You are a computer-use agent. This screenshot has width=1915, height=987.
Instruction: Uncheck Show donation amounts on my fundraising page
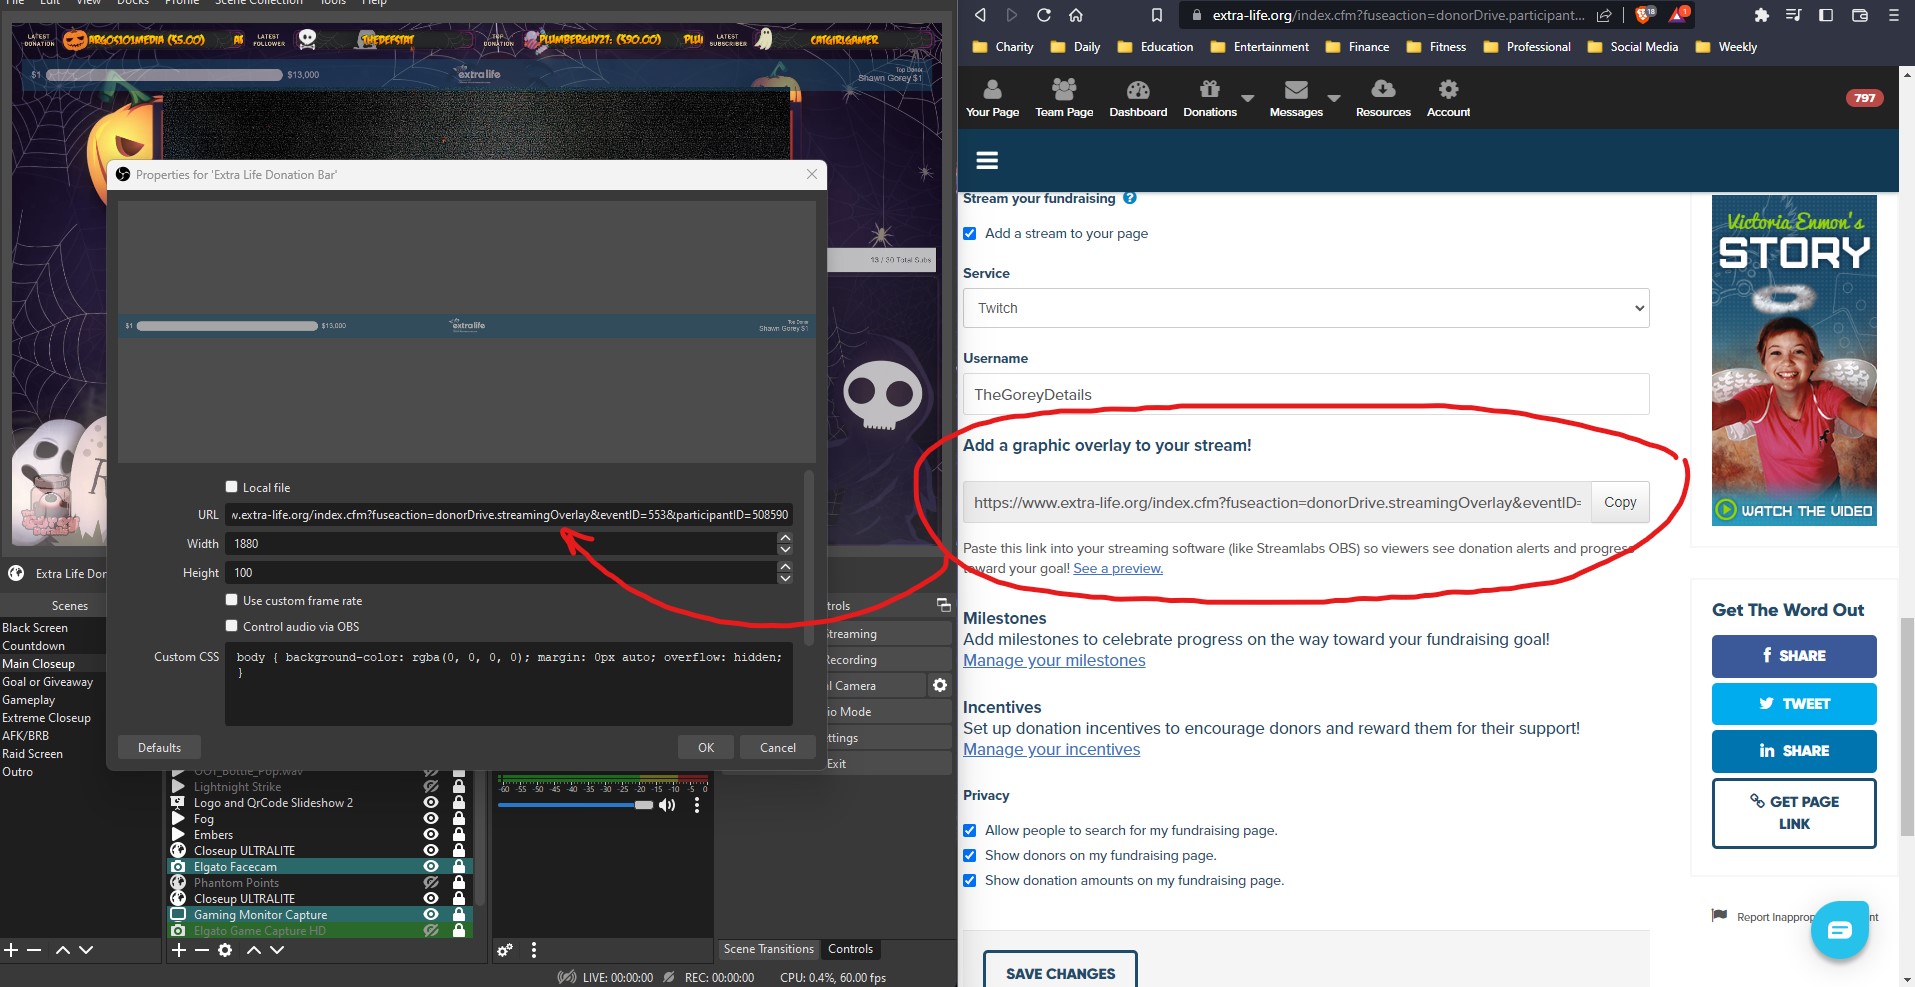[969, 880]
